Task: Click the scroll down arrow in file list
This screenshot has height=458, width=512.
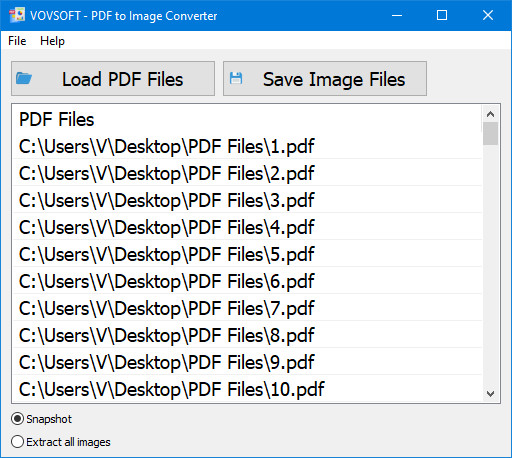Action: point(490,394)
